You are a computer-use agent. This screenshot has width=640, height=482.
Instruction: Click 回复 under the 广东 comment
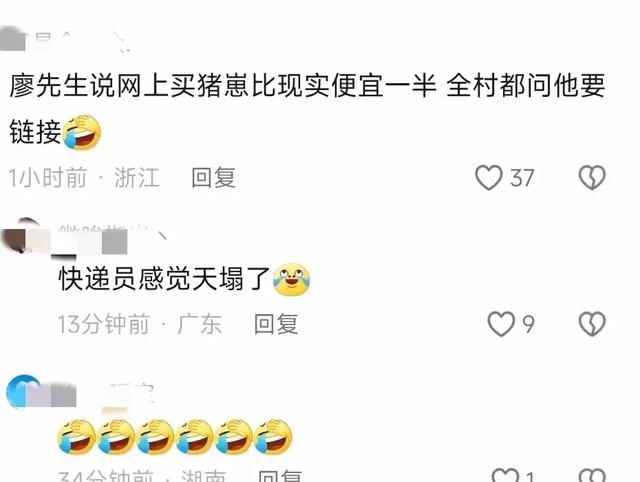click(276, 324)
